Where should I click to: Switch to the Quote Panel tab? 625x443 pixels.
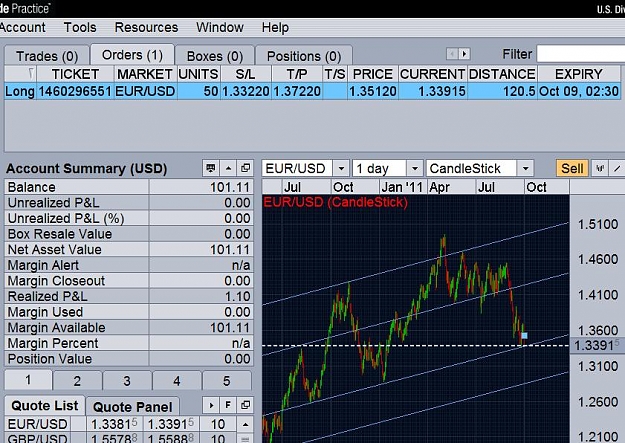pos(132,407)
